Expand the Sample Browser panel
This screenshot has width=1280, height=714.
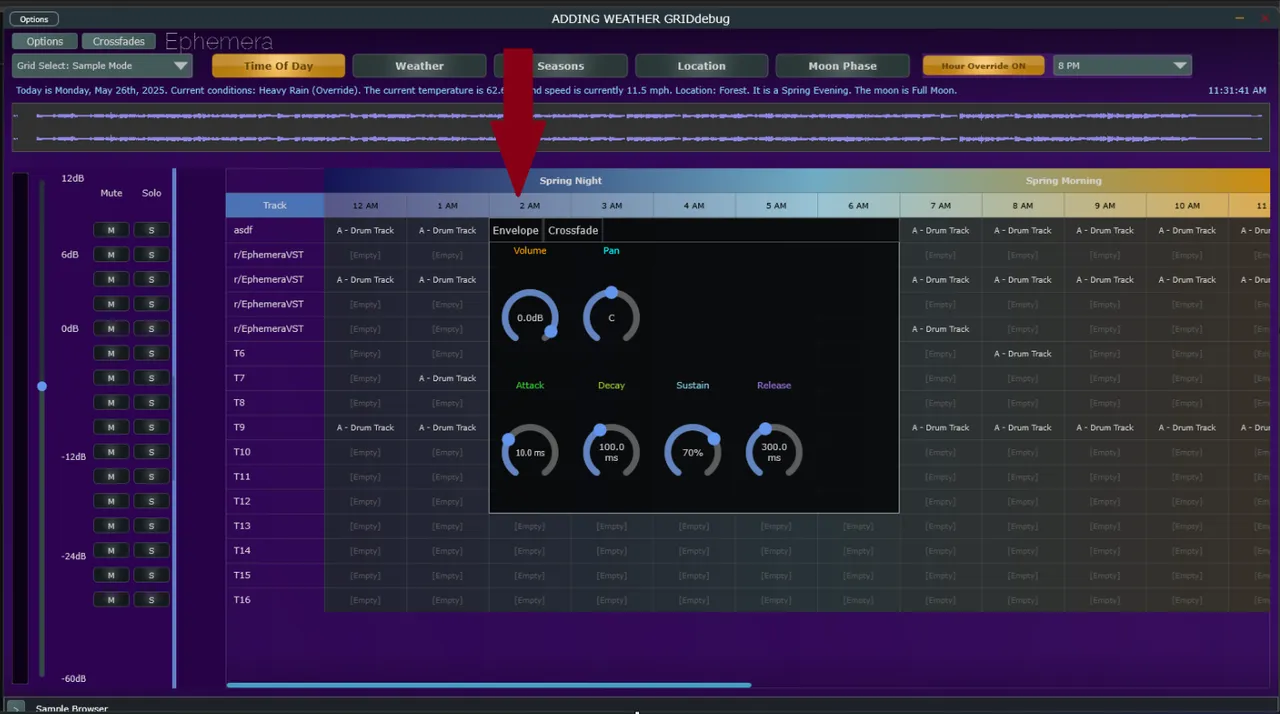coord(15,707)
